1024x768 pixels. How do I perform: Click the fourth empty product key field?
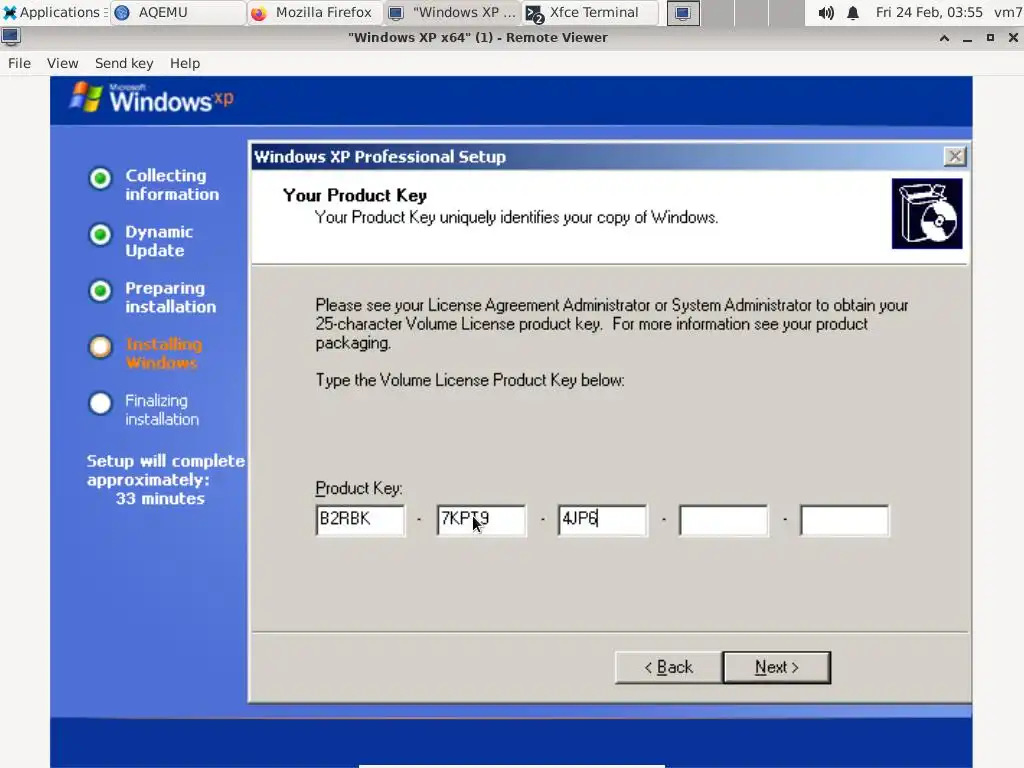724,520
